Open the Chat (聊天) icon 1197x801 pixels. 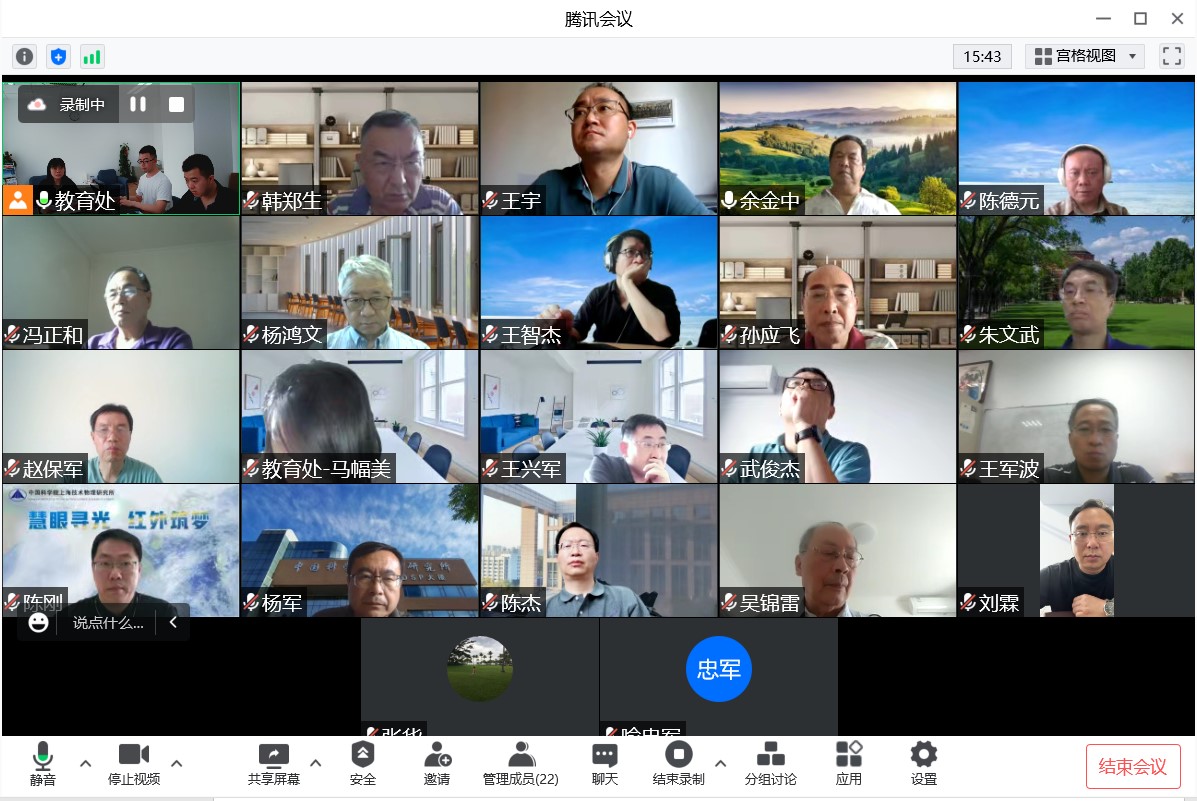pos(605,764)
